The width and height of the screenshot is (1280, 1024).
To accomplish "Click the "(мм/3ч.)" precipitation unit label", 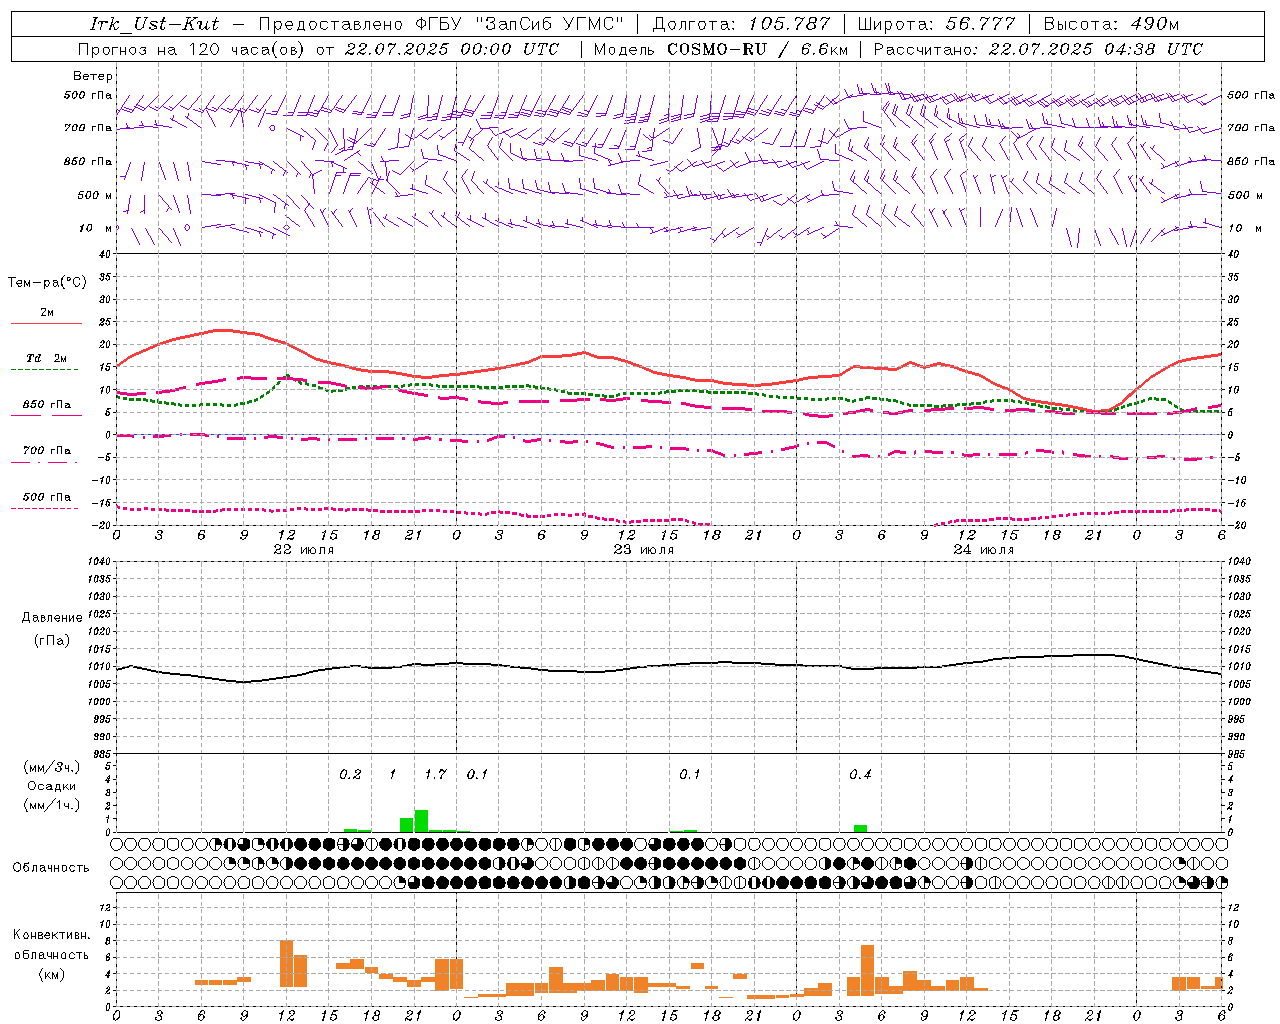I will click(x=52, y=767).
